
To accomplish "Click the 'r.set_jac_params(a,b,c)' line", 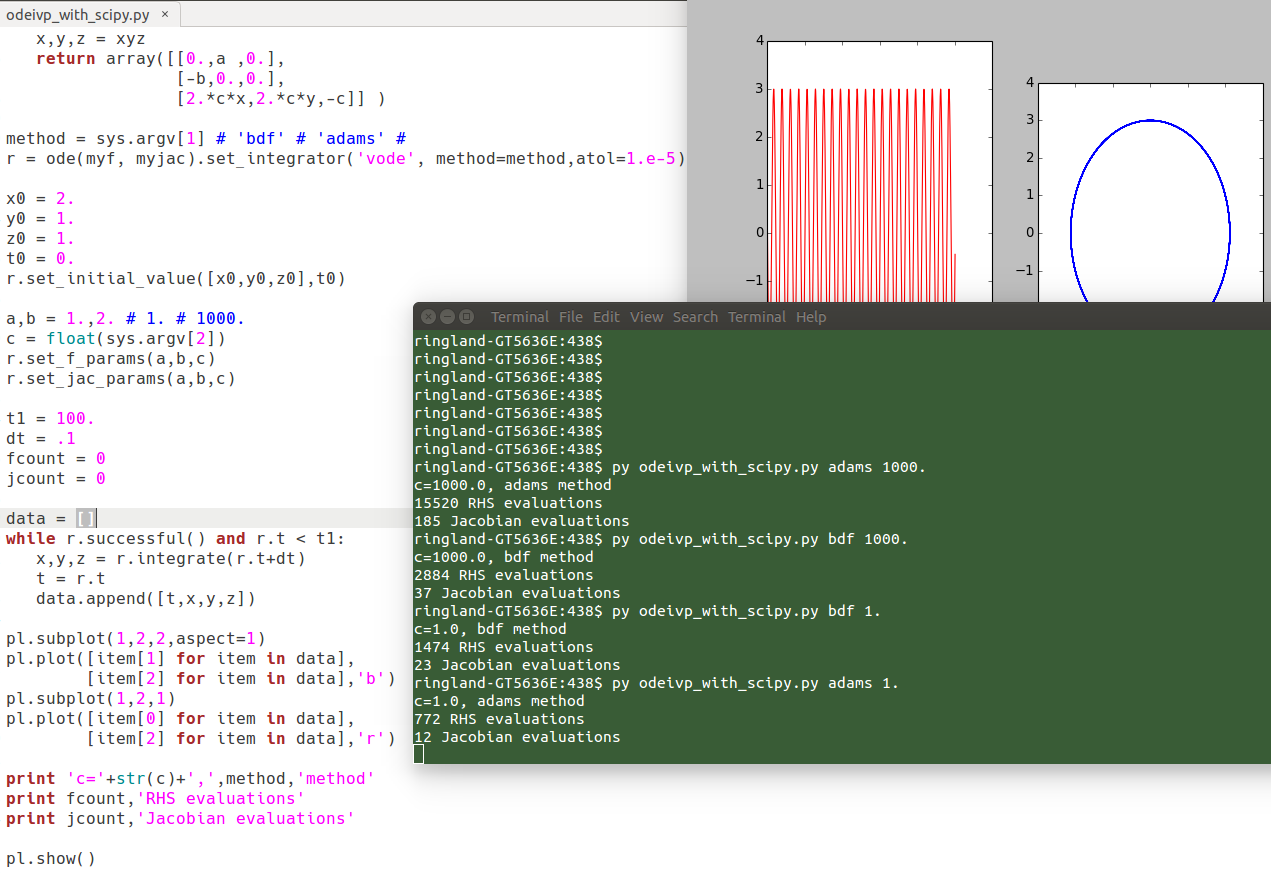I will [120, 379].
